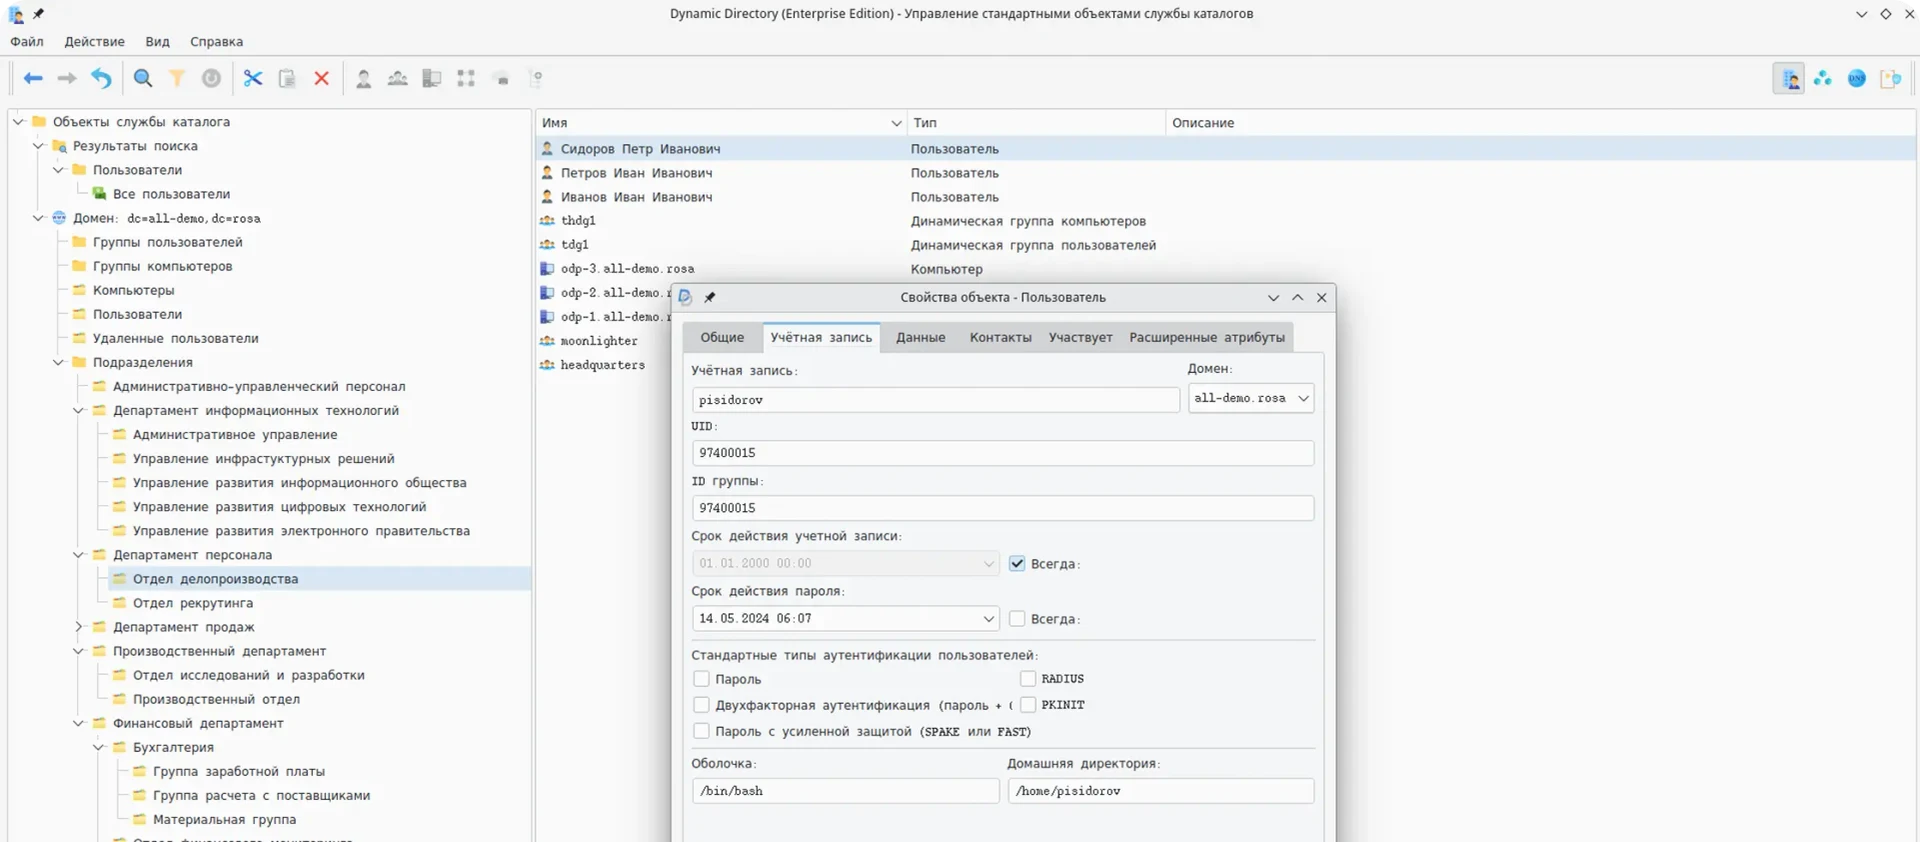Uncheck Всегда for account expiration
The width and height of the screenshot is (1920, 842).
(x=1017, y=564)
